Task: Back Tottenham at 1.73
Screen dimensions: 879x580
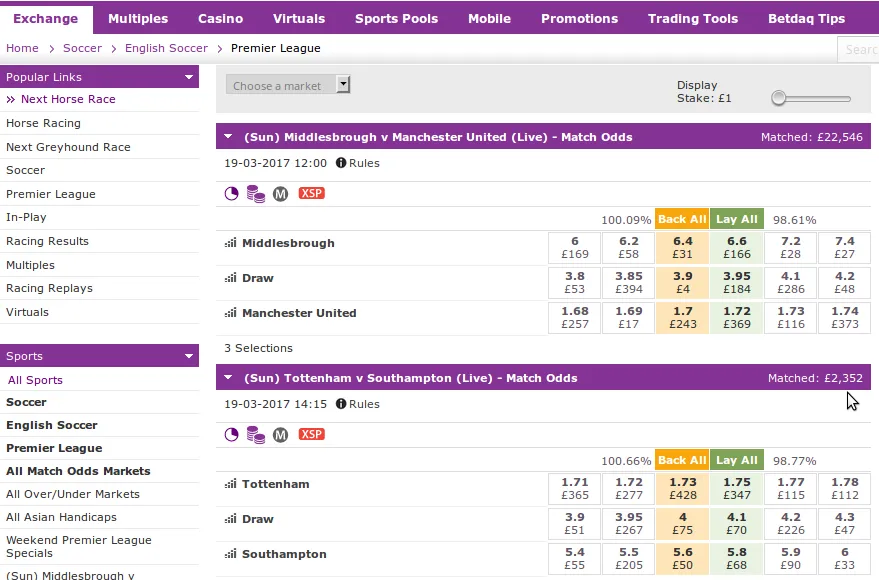Action: (x=682, y=489)
